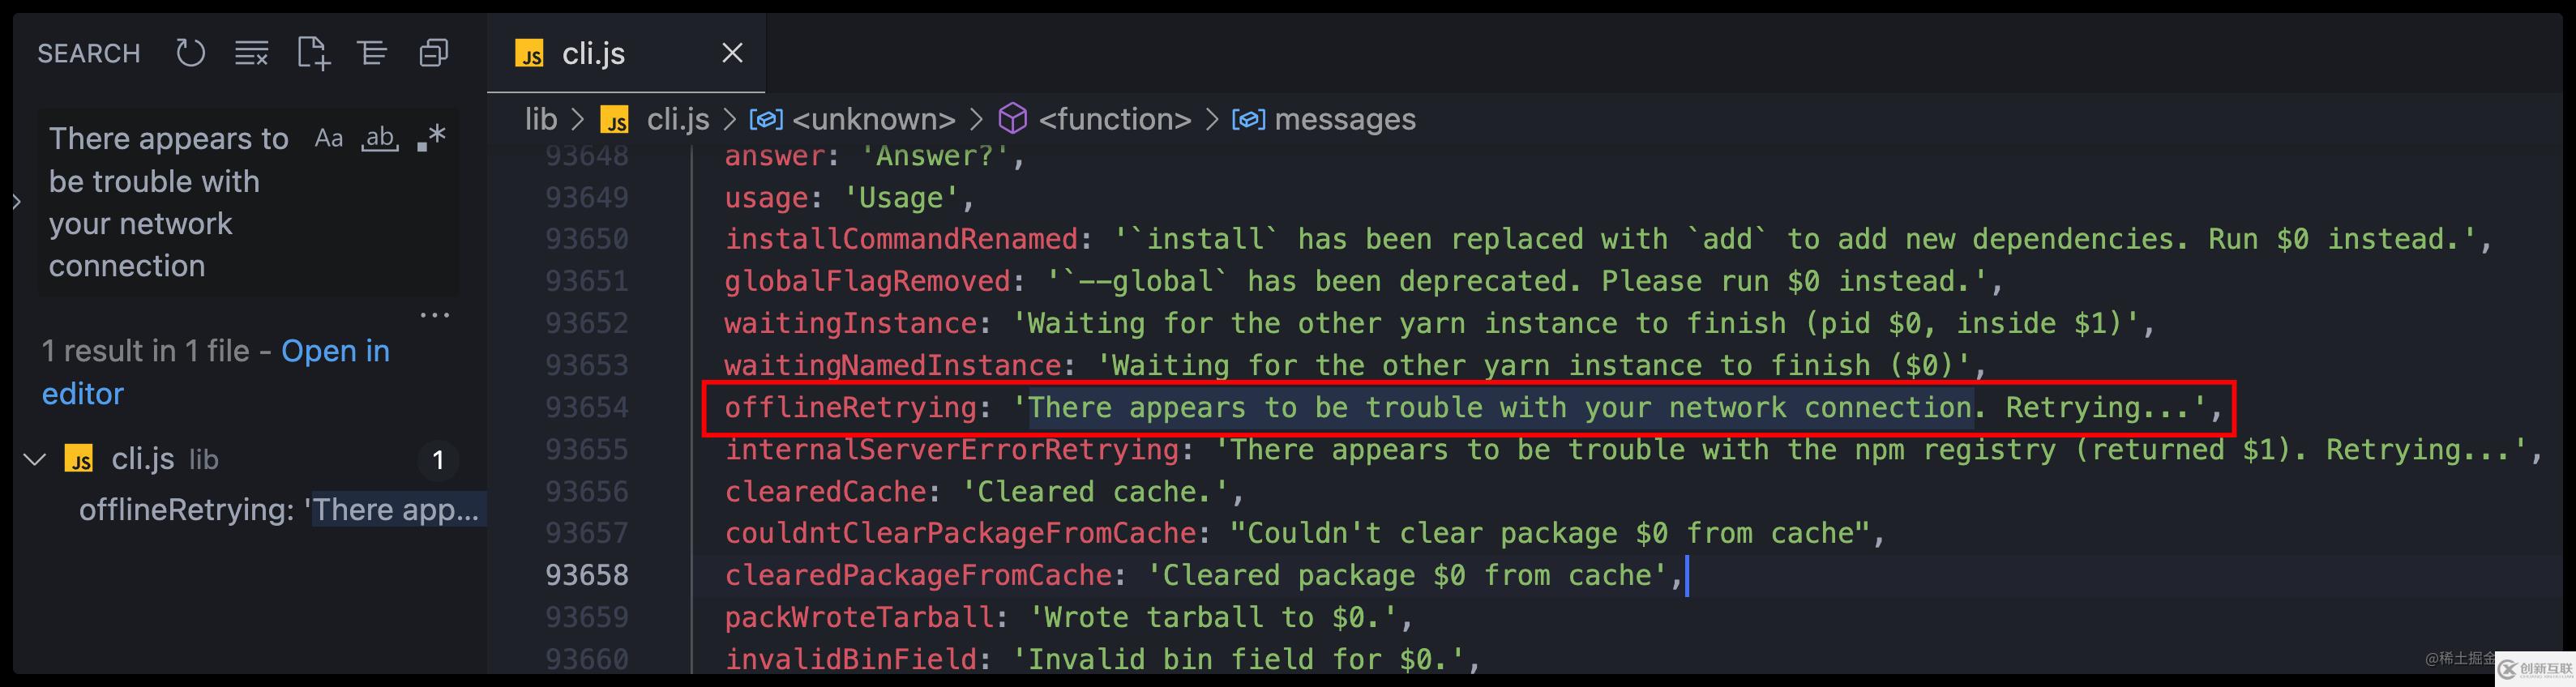Screen dimensions: 2576x687
Task: Click inside the search query field
Action: point(170,202)
